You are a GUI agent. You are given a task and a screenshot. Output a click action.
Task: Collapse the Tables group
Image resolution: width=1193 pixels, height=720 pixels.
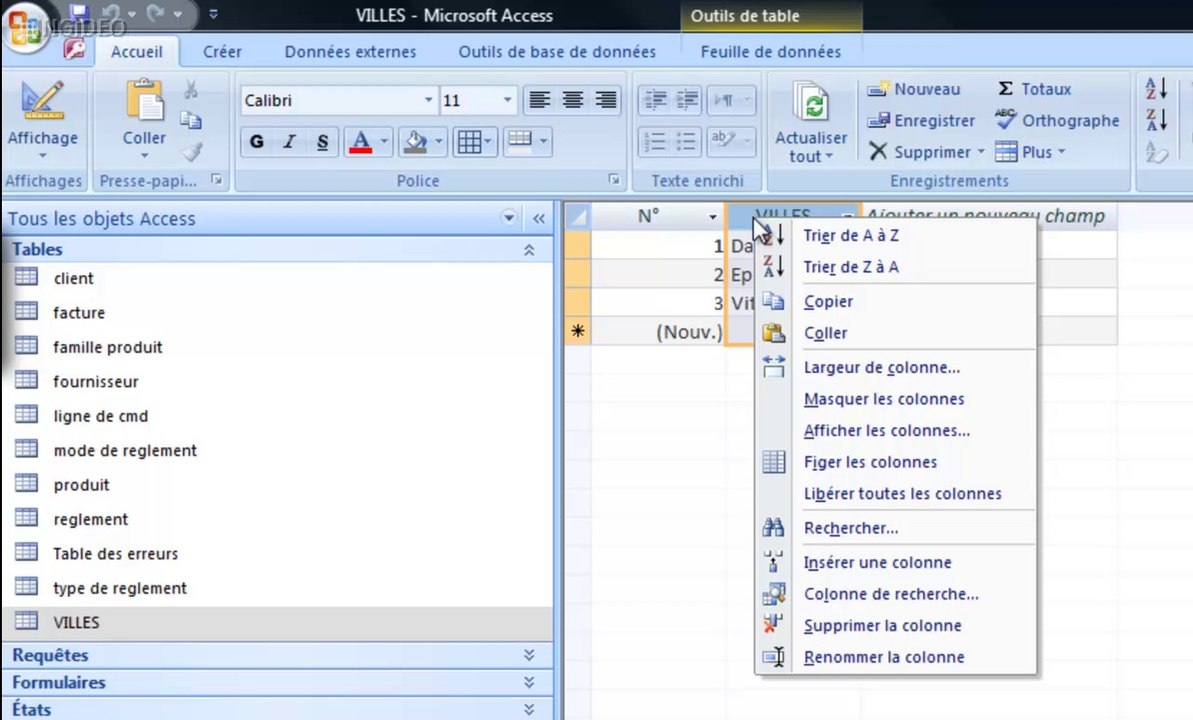tap(529, 250)
